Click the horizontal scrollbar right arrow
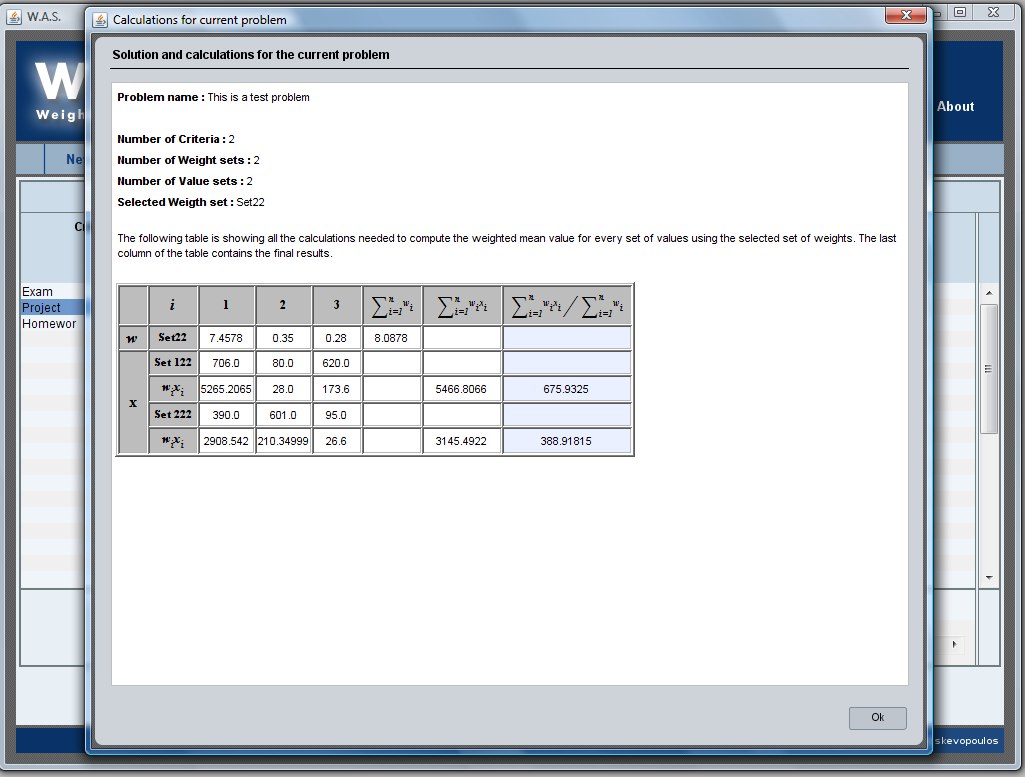The image size is (1025, 777). tap(954, 644)
